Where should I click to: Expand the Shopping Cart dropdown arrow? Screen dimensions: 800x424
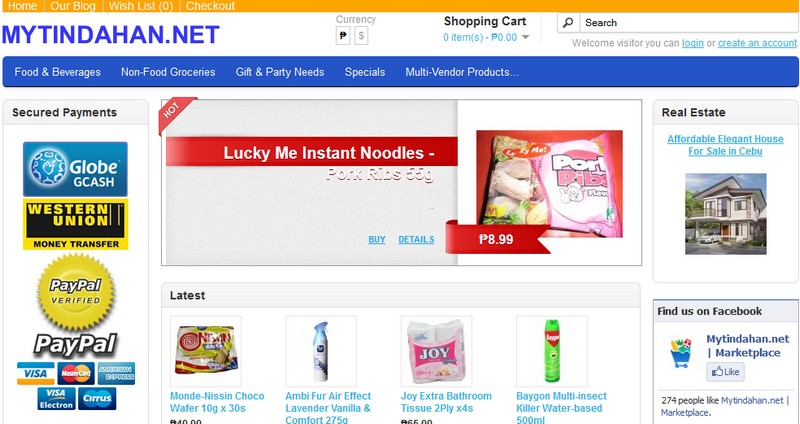point(526,37)
